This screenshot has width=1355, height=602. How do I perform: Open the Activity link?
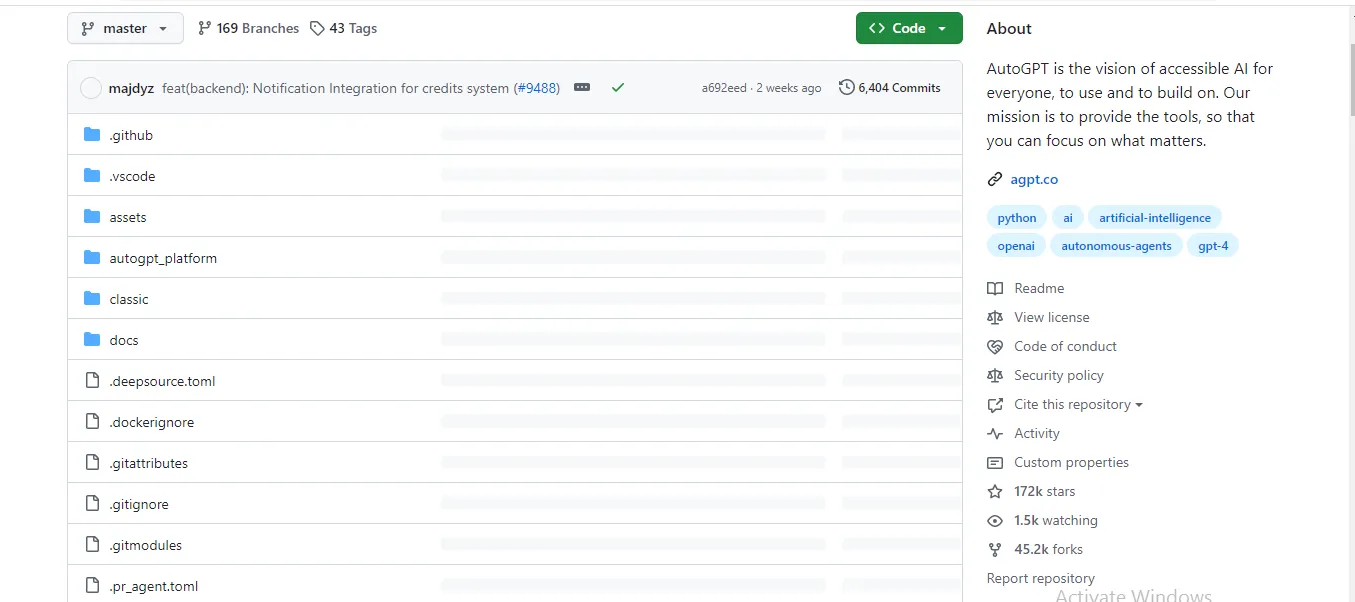pos(1037,433)
